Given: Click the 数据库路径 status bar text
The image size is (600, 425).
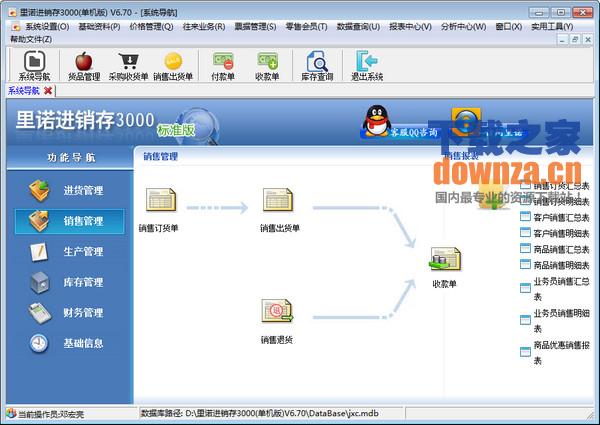Looking at the screenshot, I should pos(260,413).
